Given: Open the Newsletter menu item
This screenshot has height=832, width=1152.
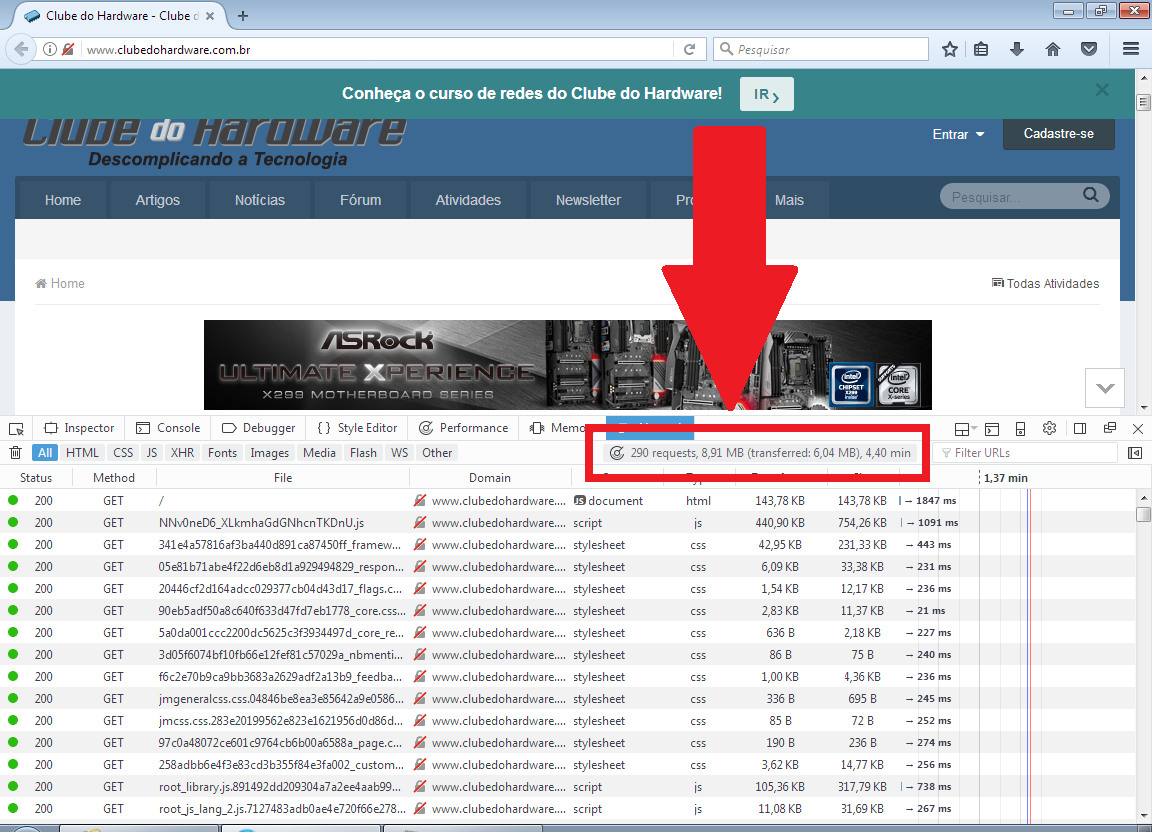Looking at the screenshot, I should 588,200.
